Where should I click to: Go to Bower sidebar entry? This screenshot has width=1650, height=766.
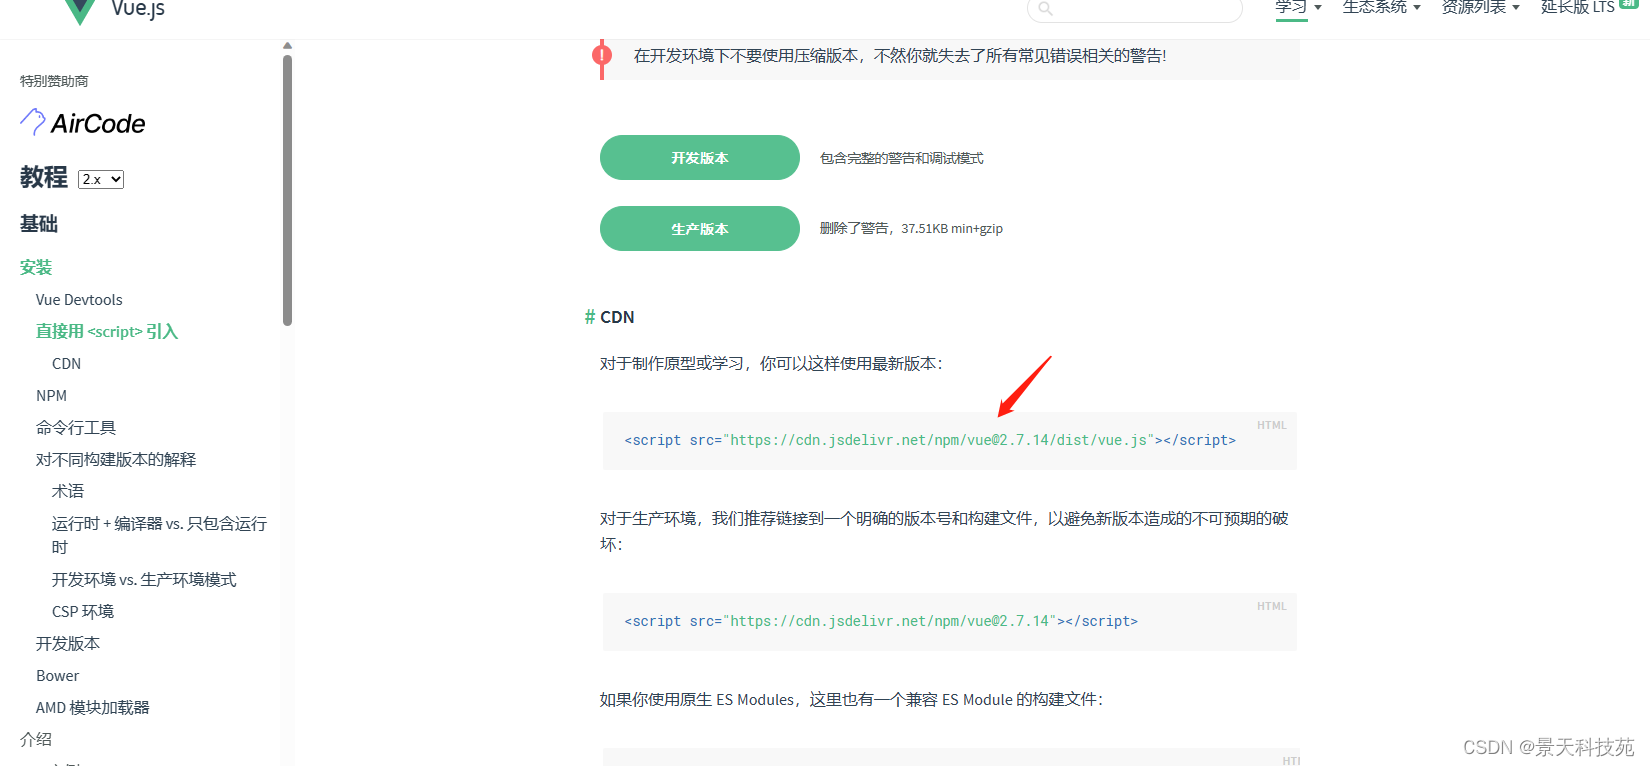coord(57,676)
